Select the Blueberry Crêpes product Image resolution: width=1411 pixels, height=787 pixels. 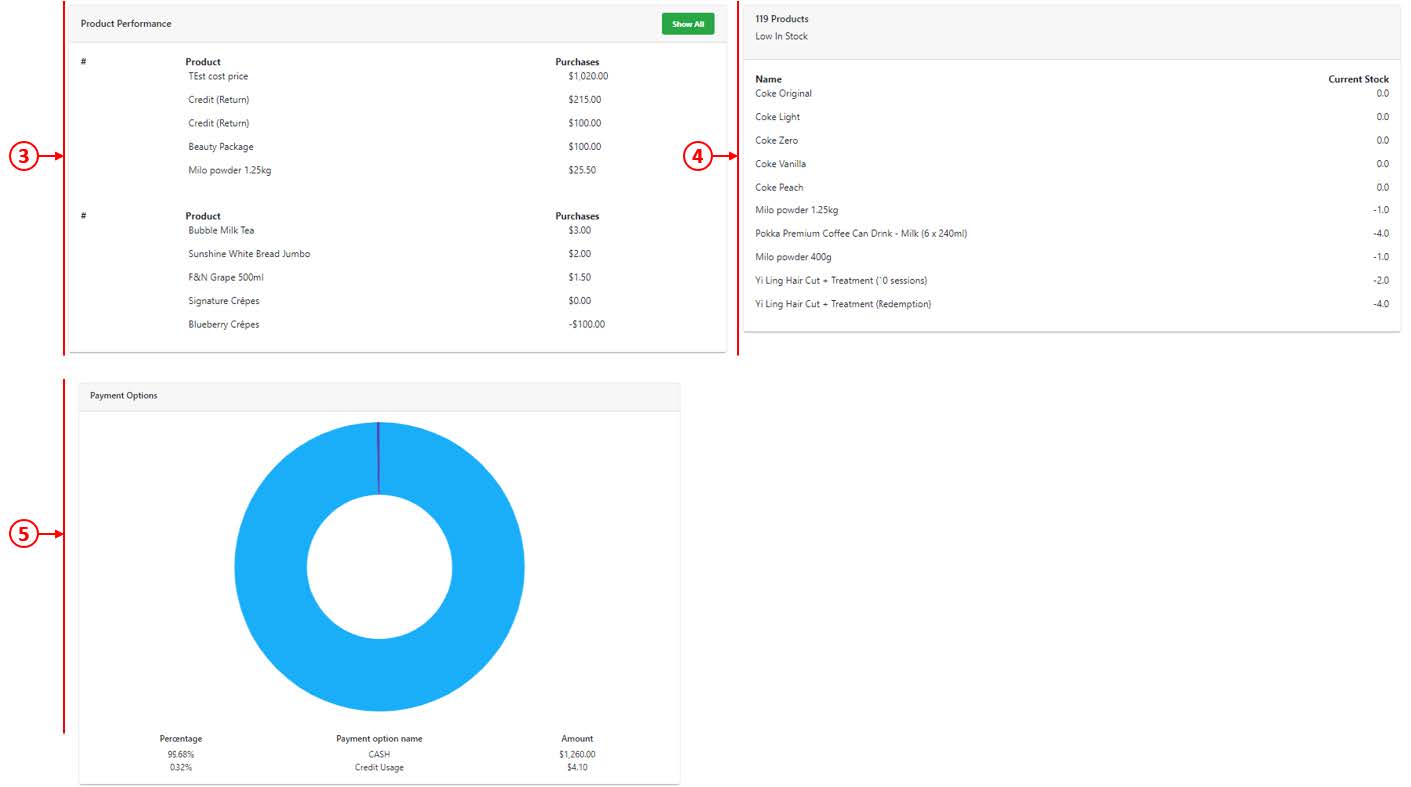pyautogui.click(x=224, y=324)
